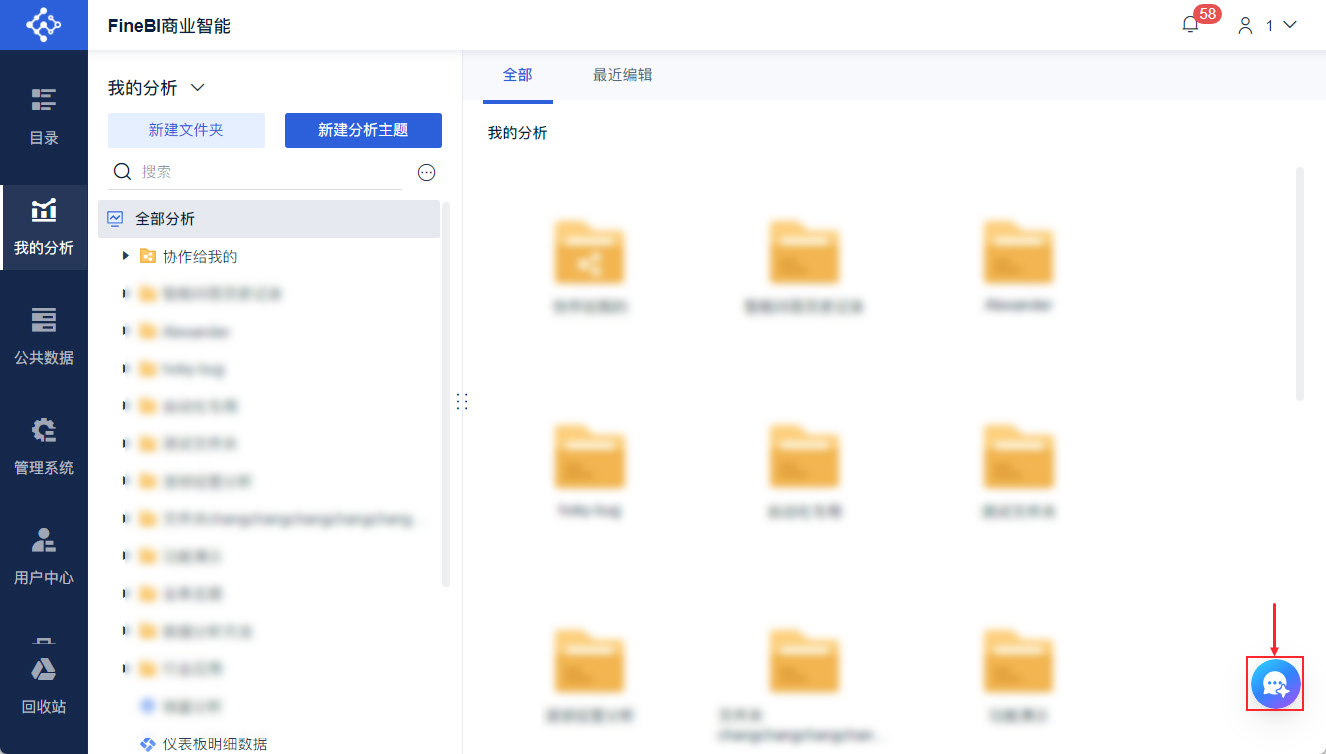Select the 全部分析 tree row

(x=269, y=219)
